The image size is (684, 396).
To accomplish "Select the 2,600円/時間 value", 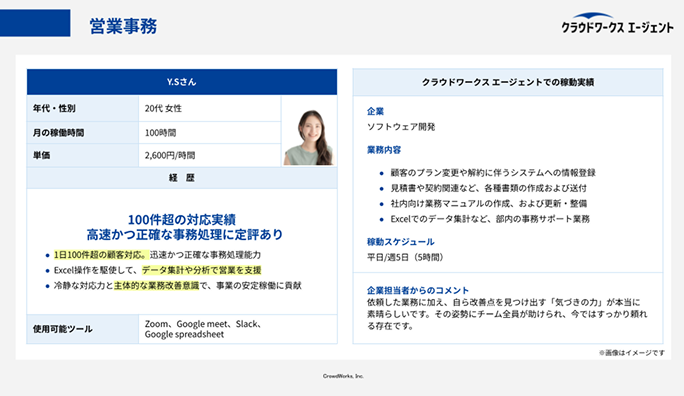I will [170, 155].
